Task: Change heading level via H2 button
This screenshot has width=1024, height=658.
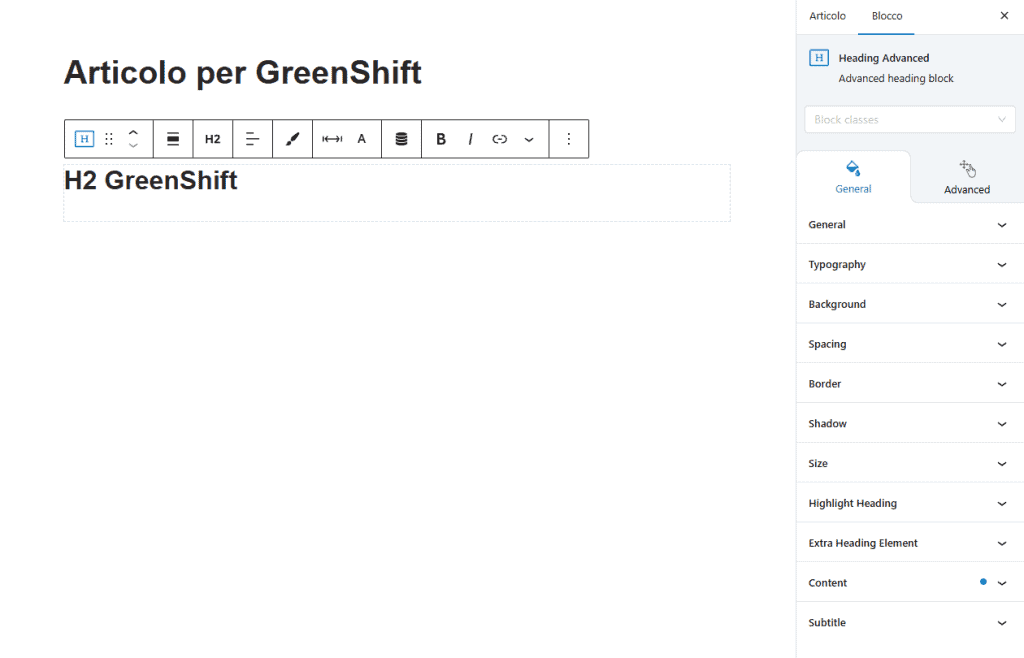Action: 213,139
